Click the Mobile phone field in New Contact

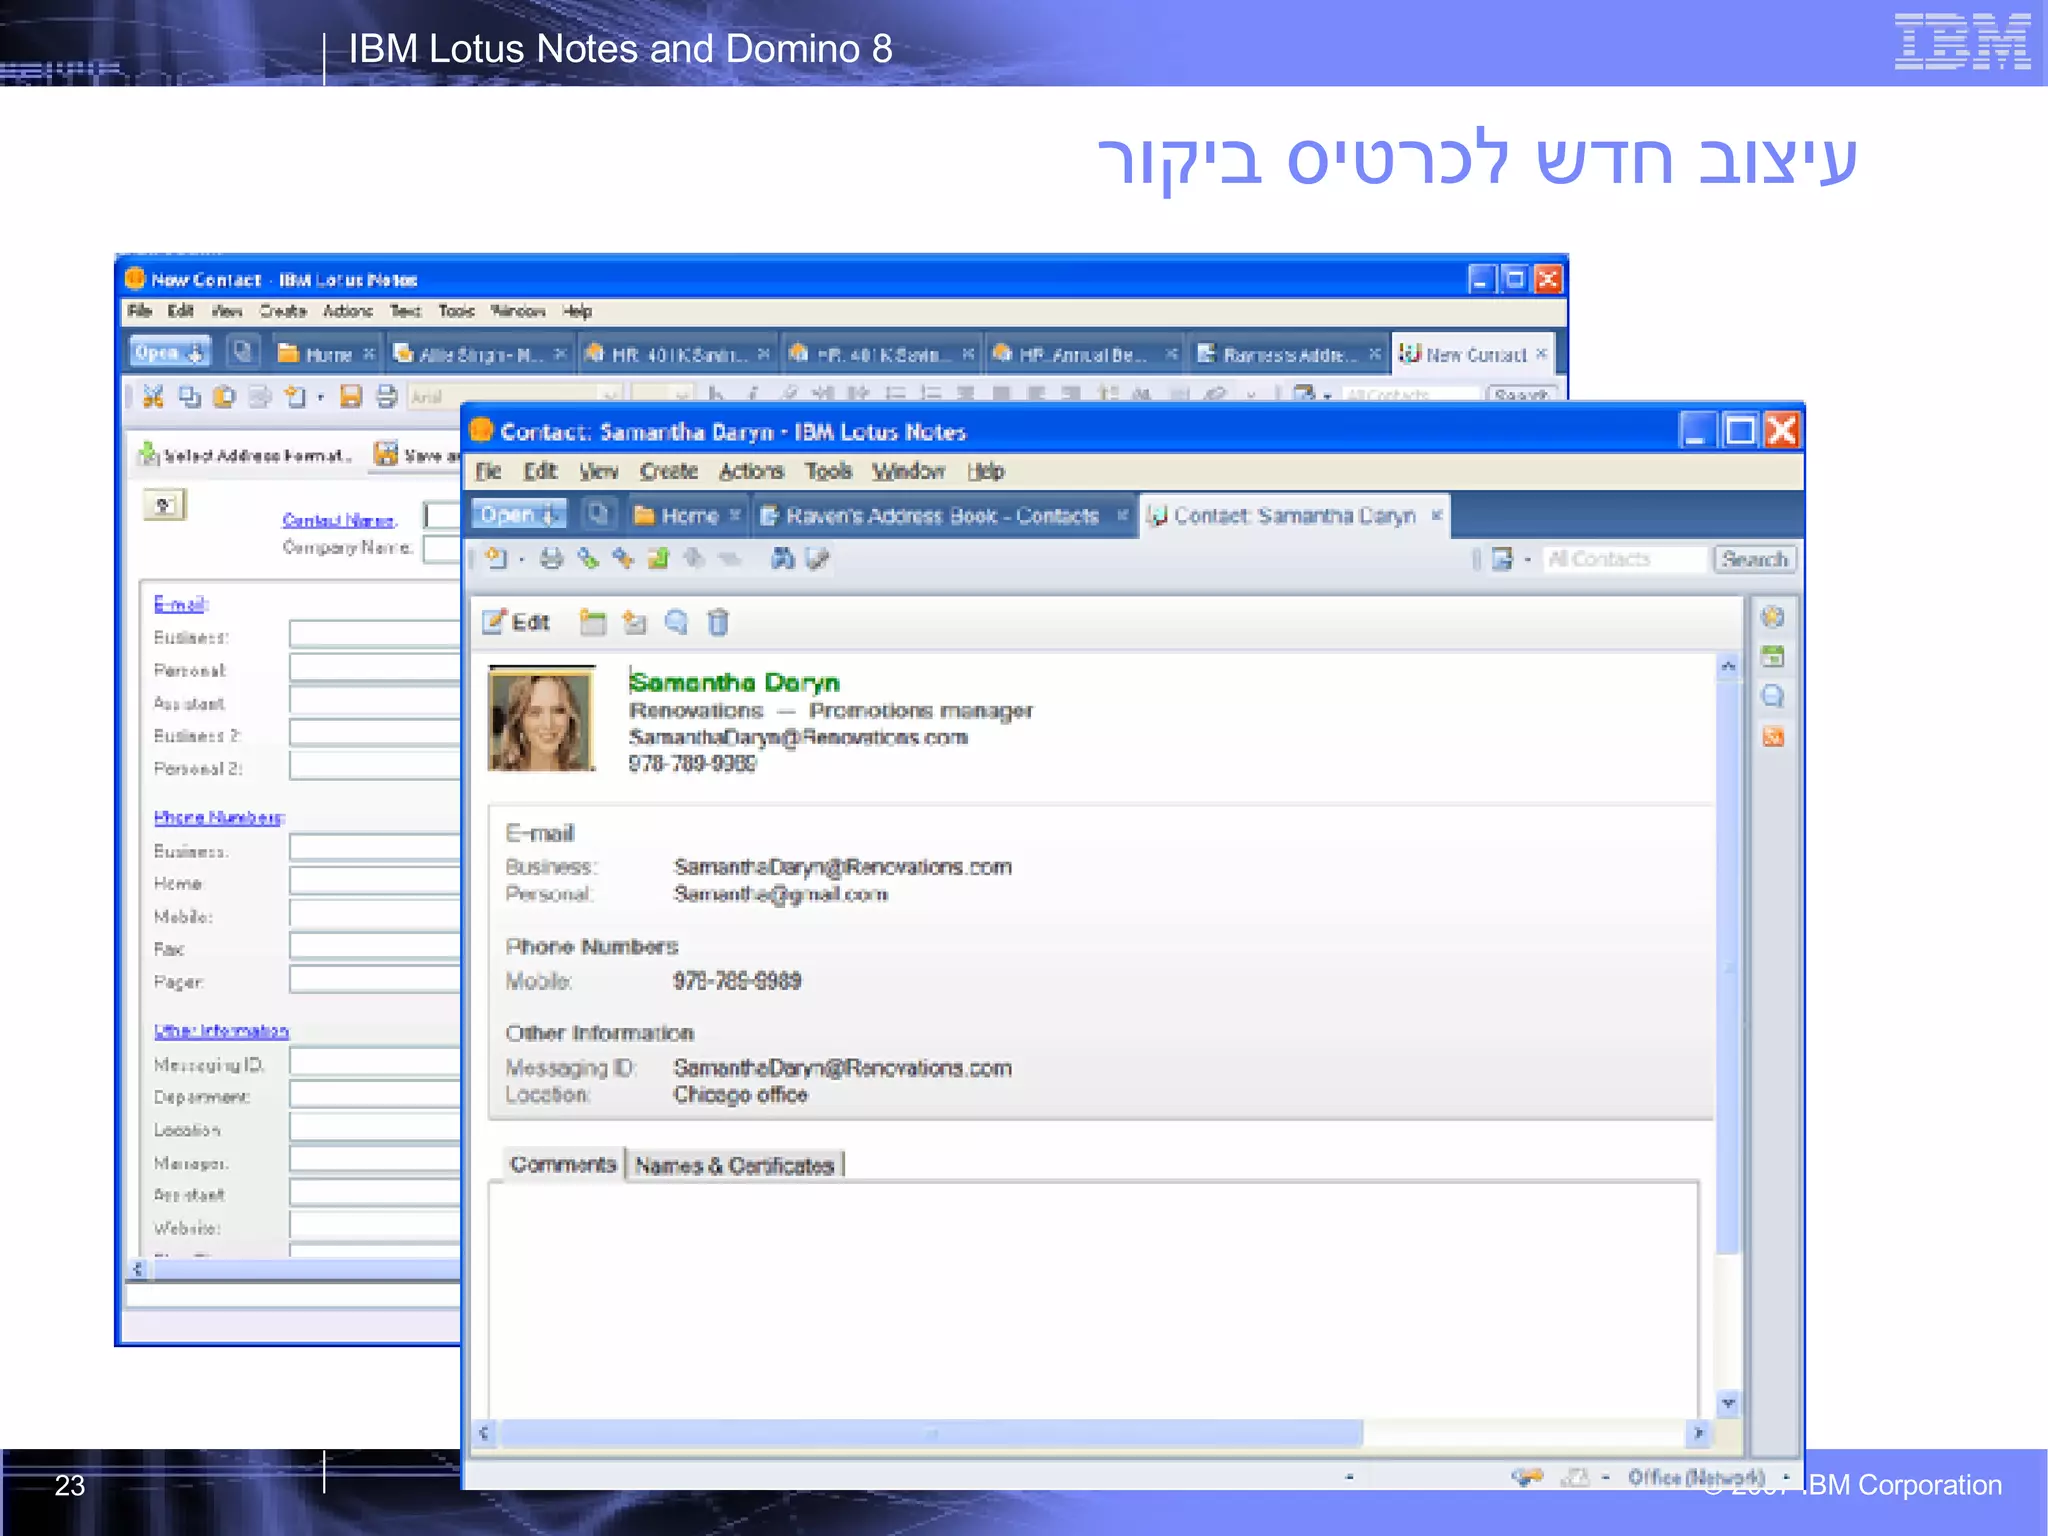click(x=375, y=914)
